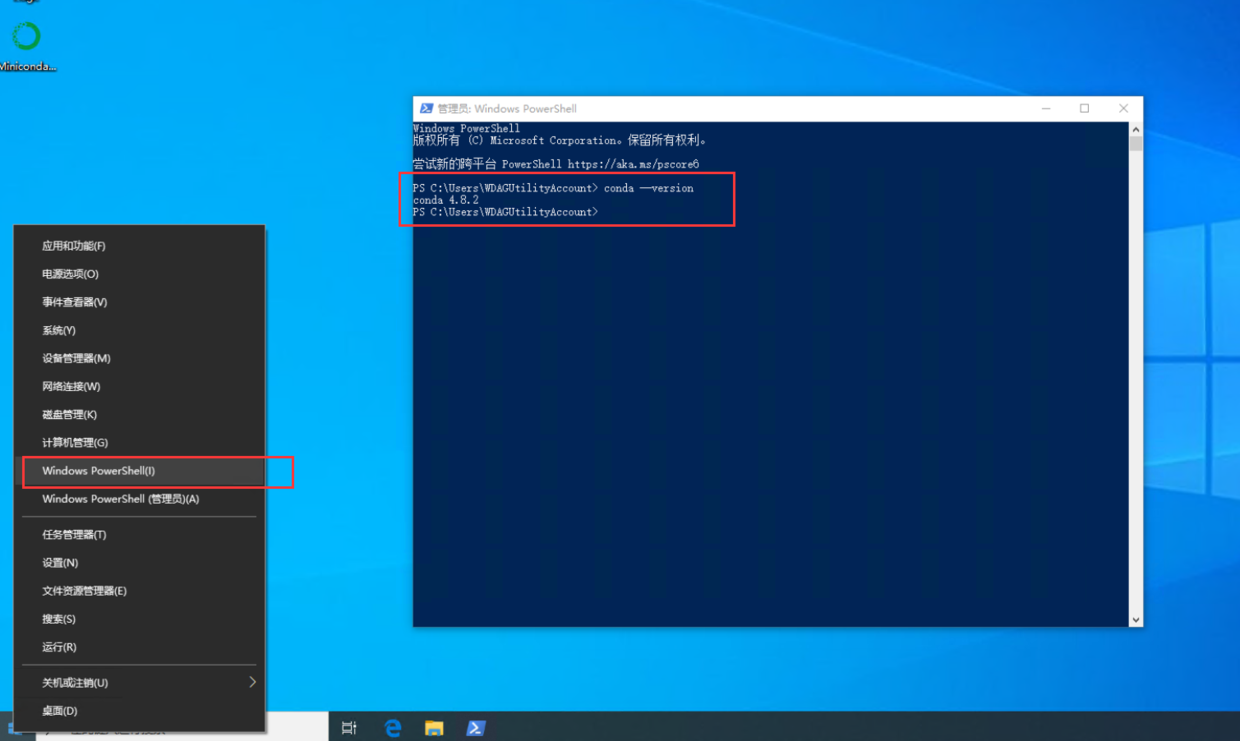Open File Explorer from taskbar
The image size is (1240, 741).
(x=434, y=728)
